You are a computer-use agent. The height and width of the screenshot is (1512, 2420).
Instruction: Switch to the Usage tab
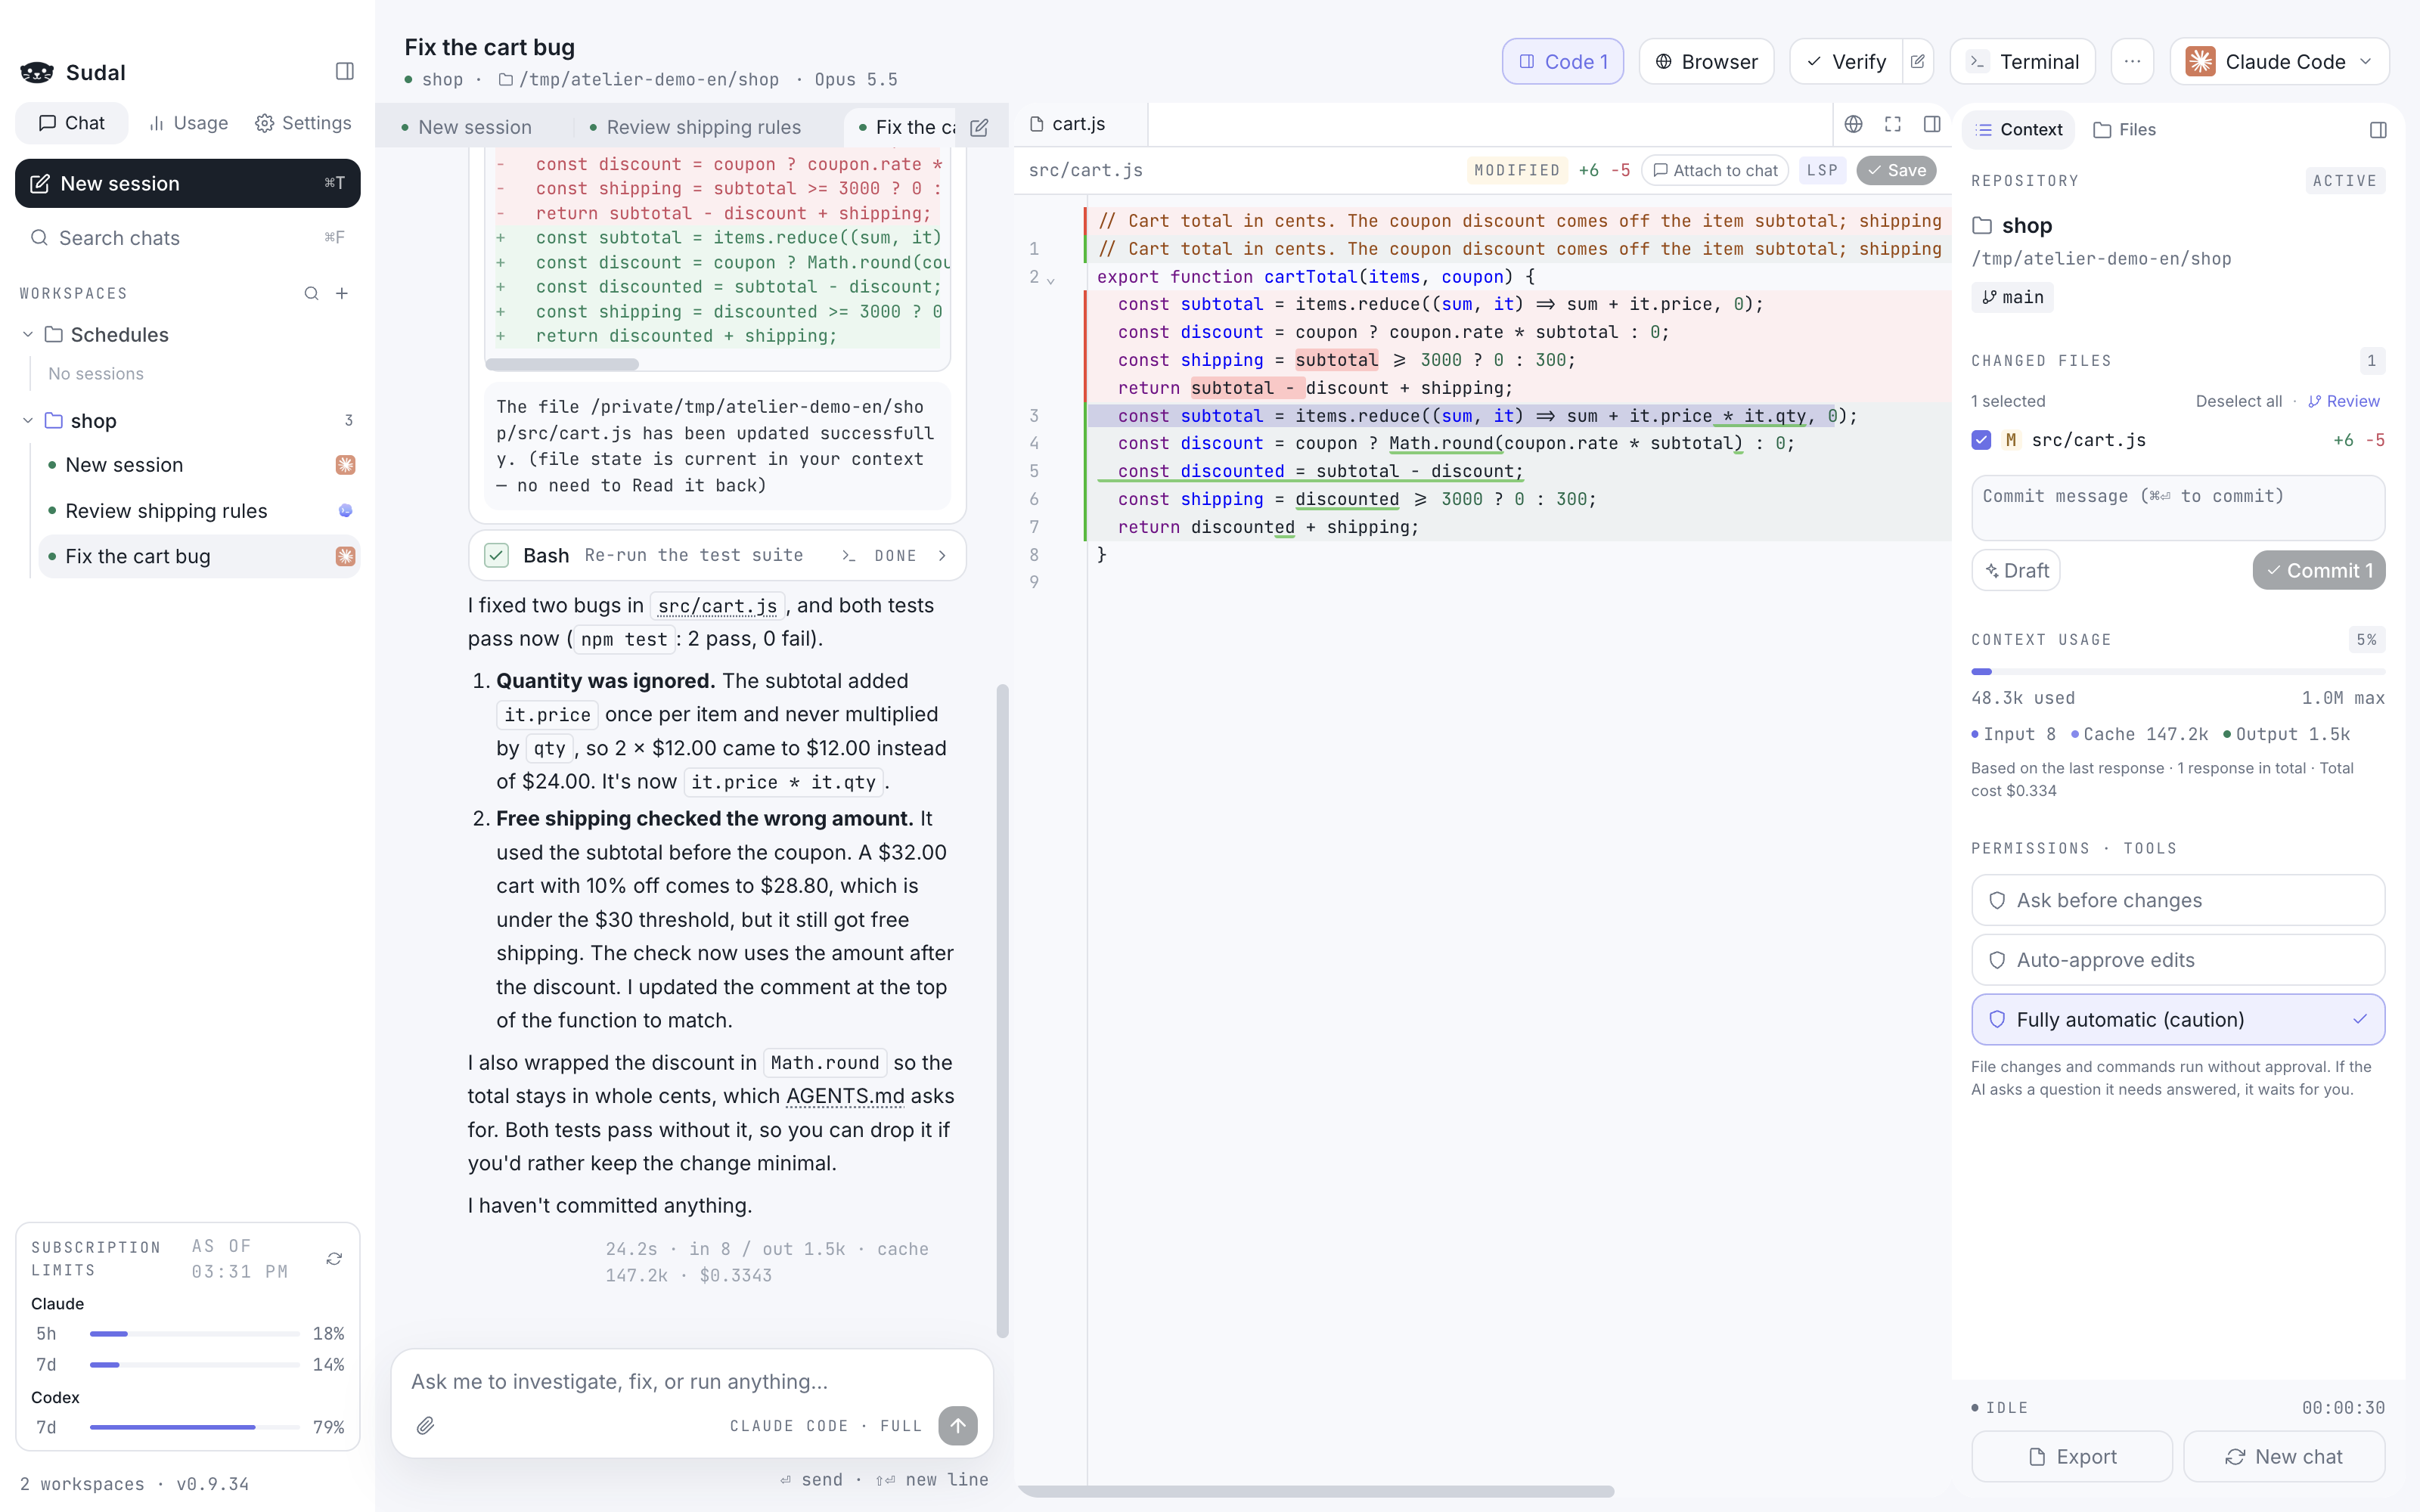[x=188, y=123]
